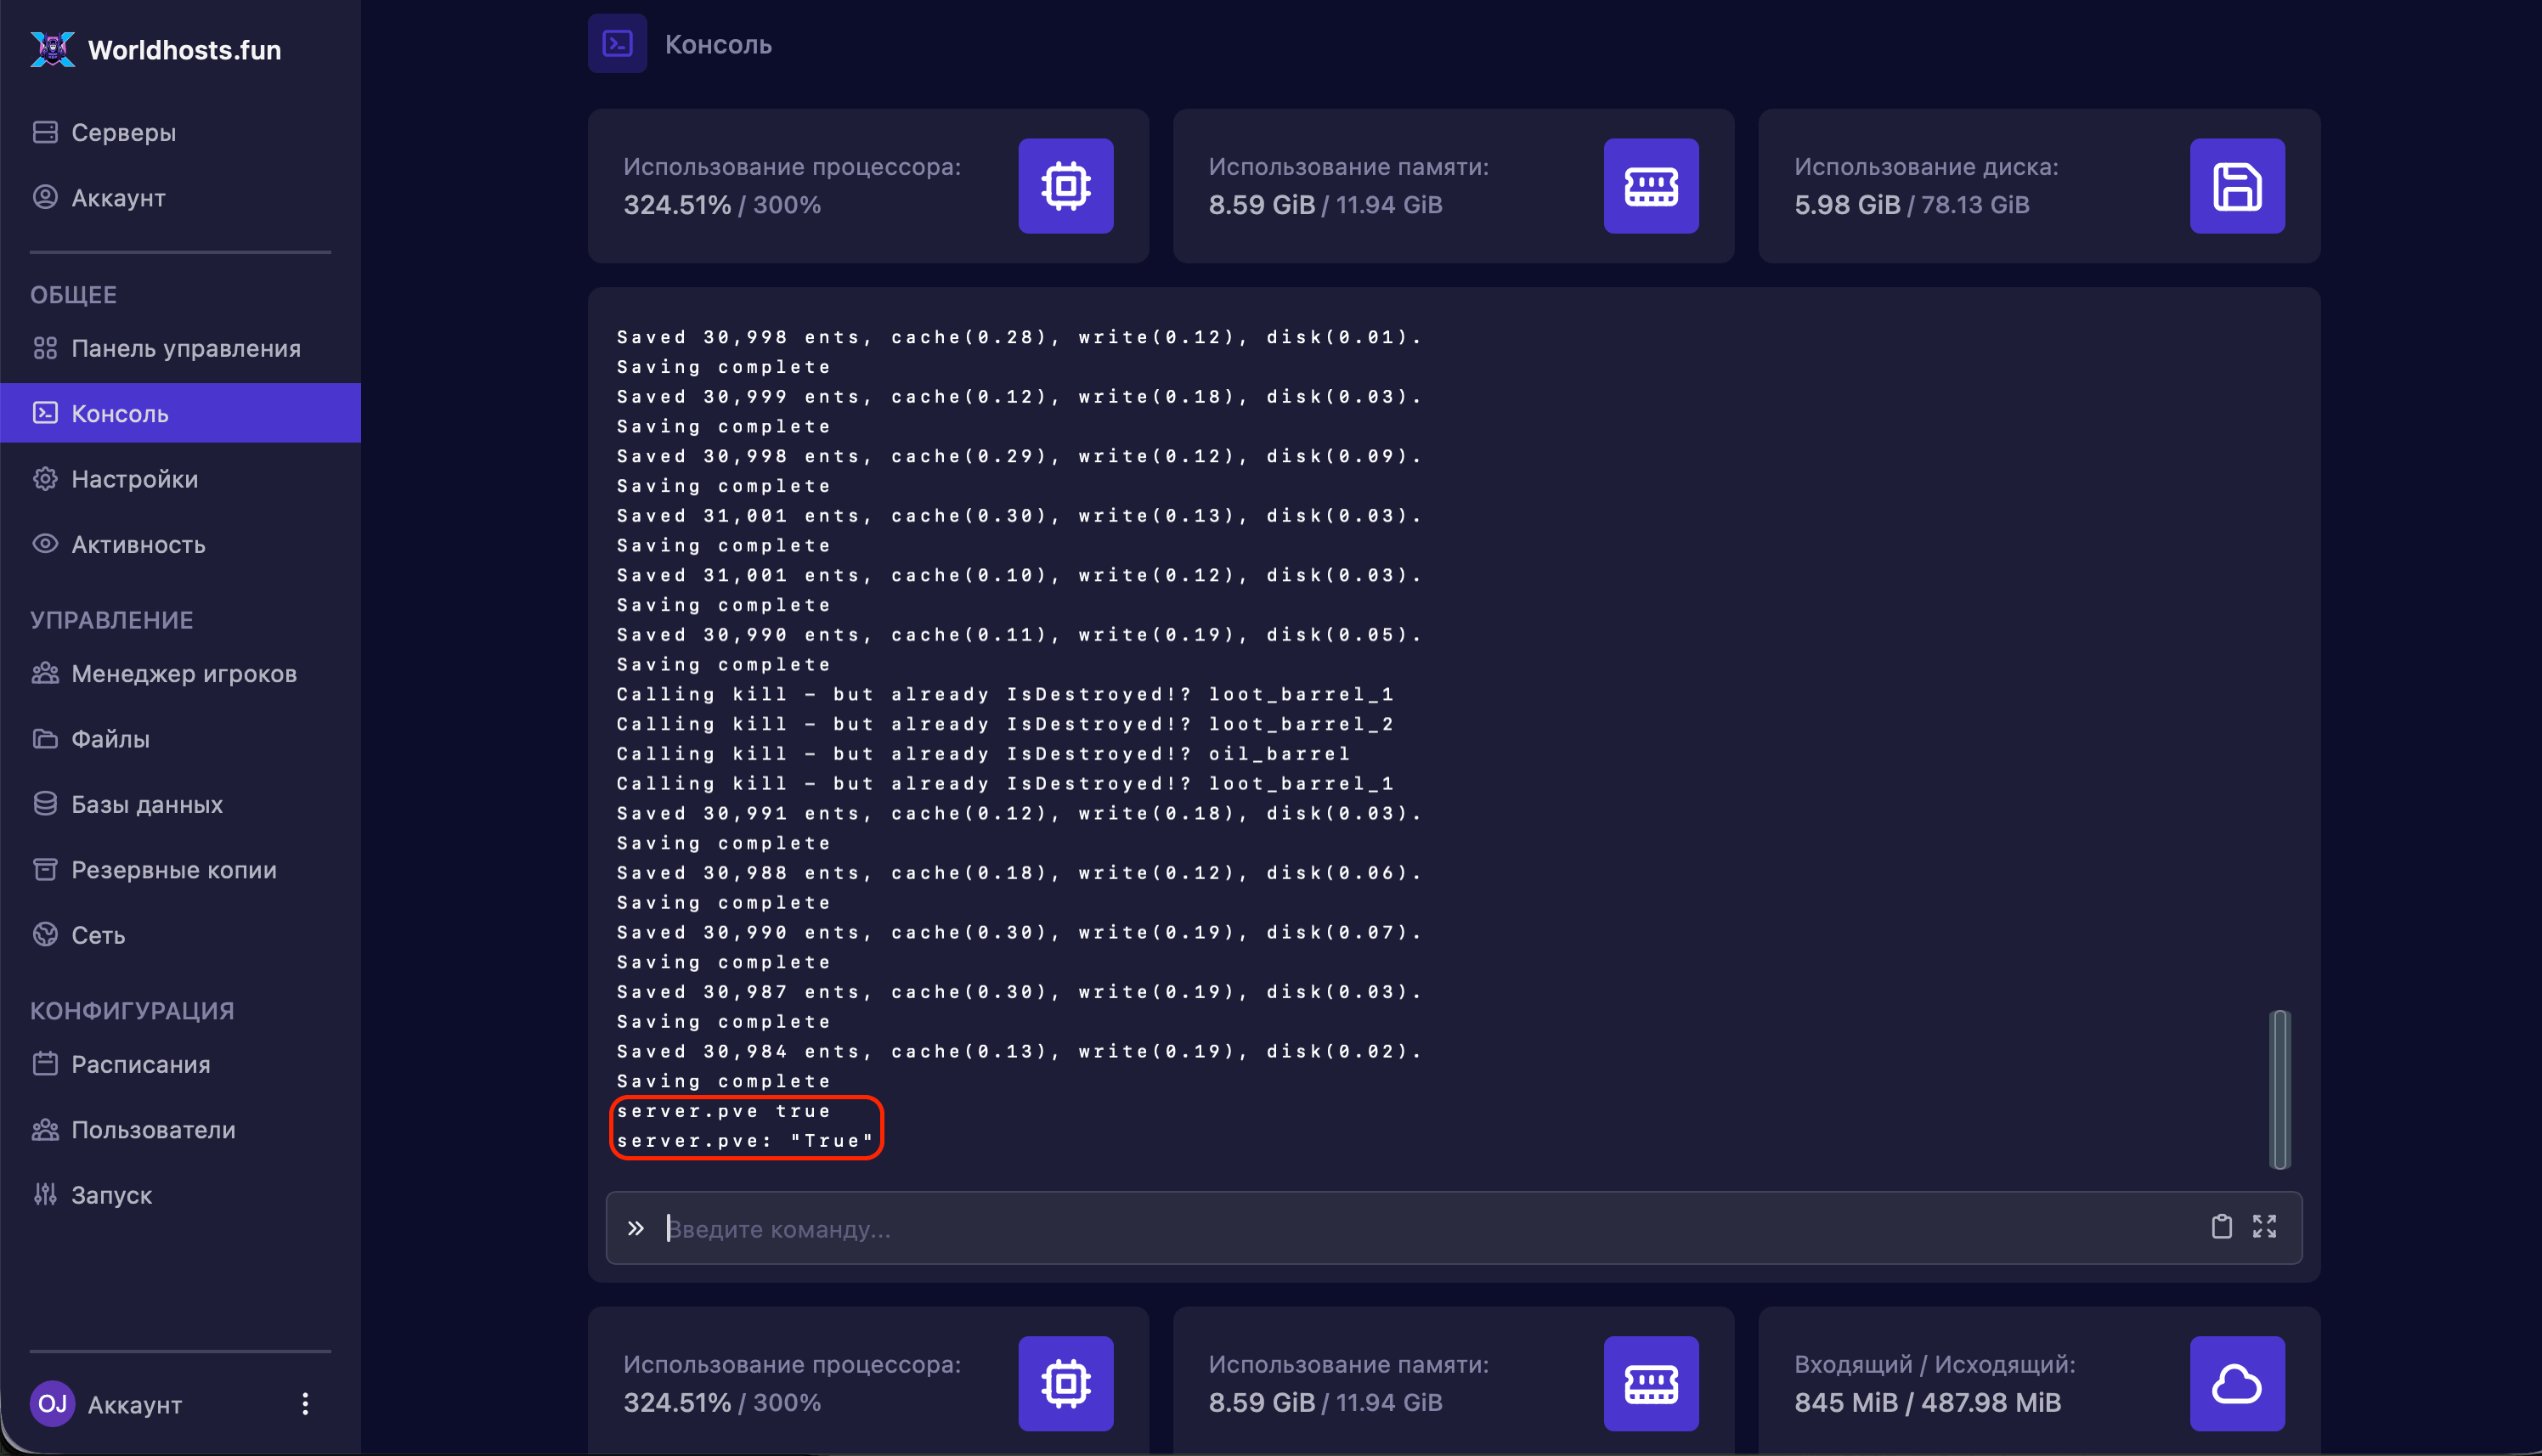This screenshot has width=2542, height=1456.
Task: Click the terminal icon beside Консоль in sidebar
Action: 45,413
